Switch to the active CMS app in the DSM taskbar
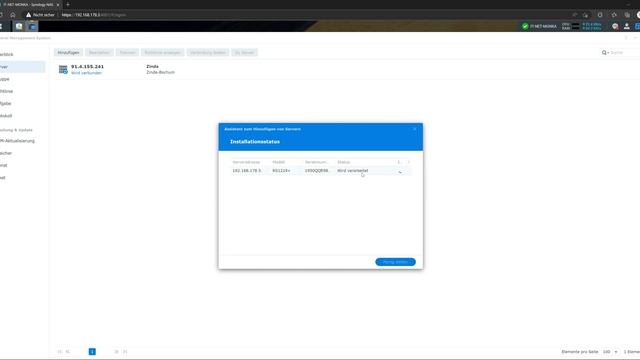This screenshot has height=360, width=640. coord(32,26)
